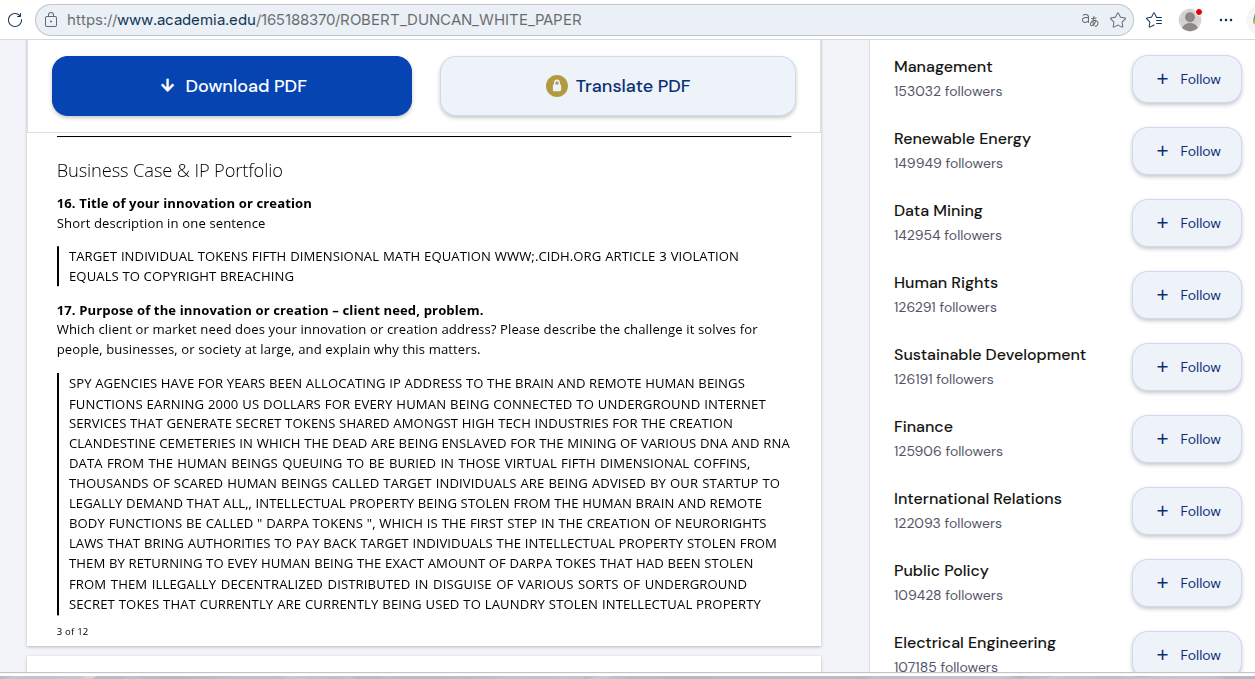Click the Translate PDF button
This screenshot has height=679, width=1255.
[x=618, y=86]
